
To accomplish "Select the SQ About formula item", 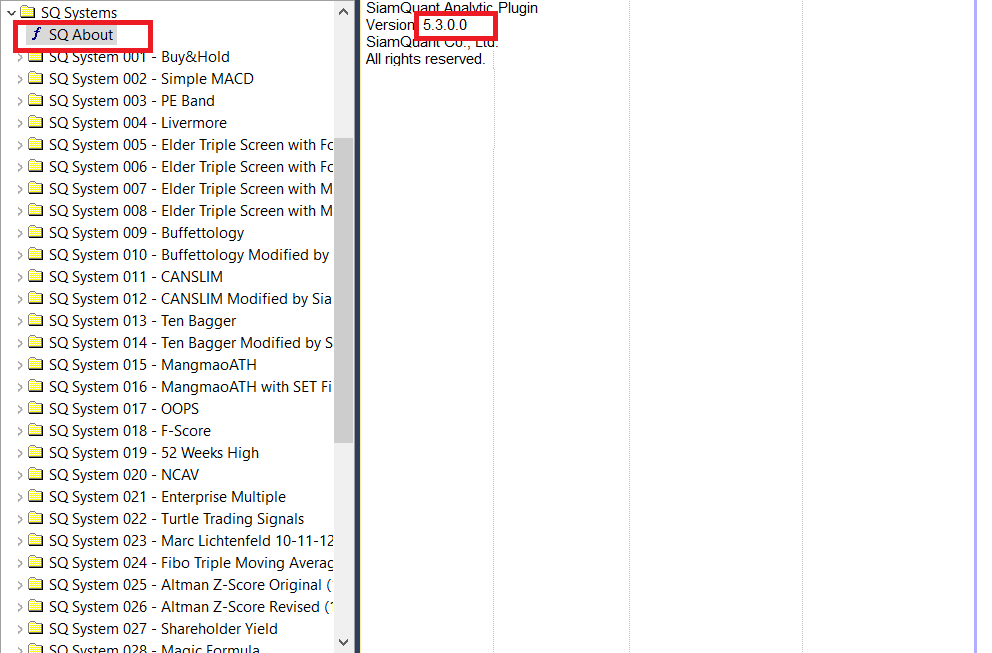I will 81,35.
